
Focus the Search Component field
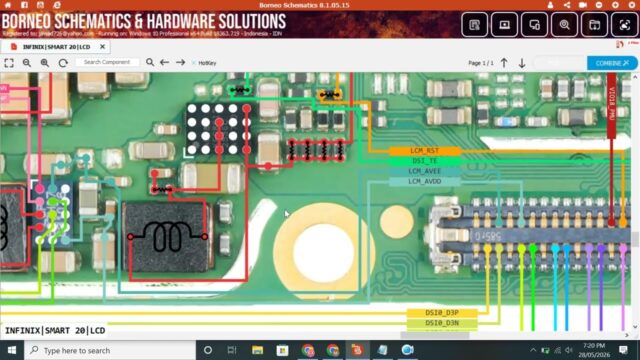(x=107, y=62)
